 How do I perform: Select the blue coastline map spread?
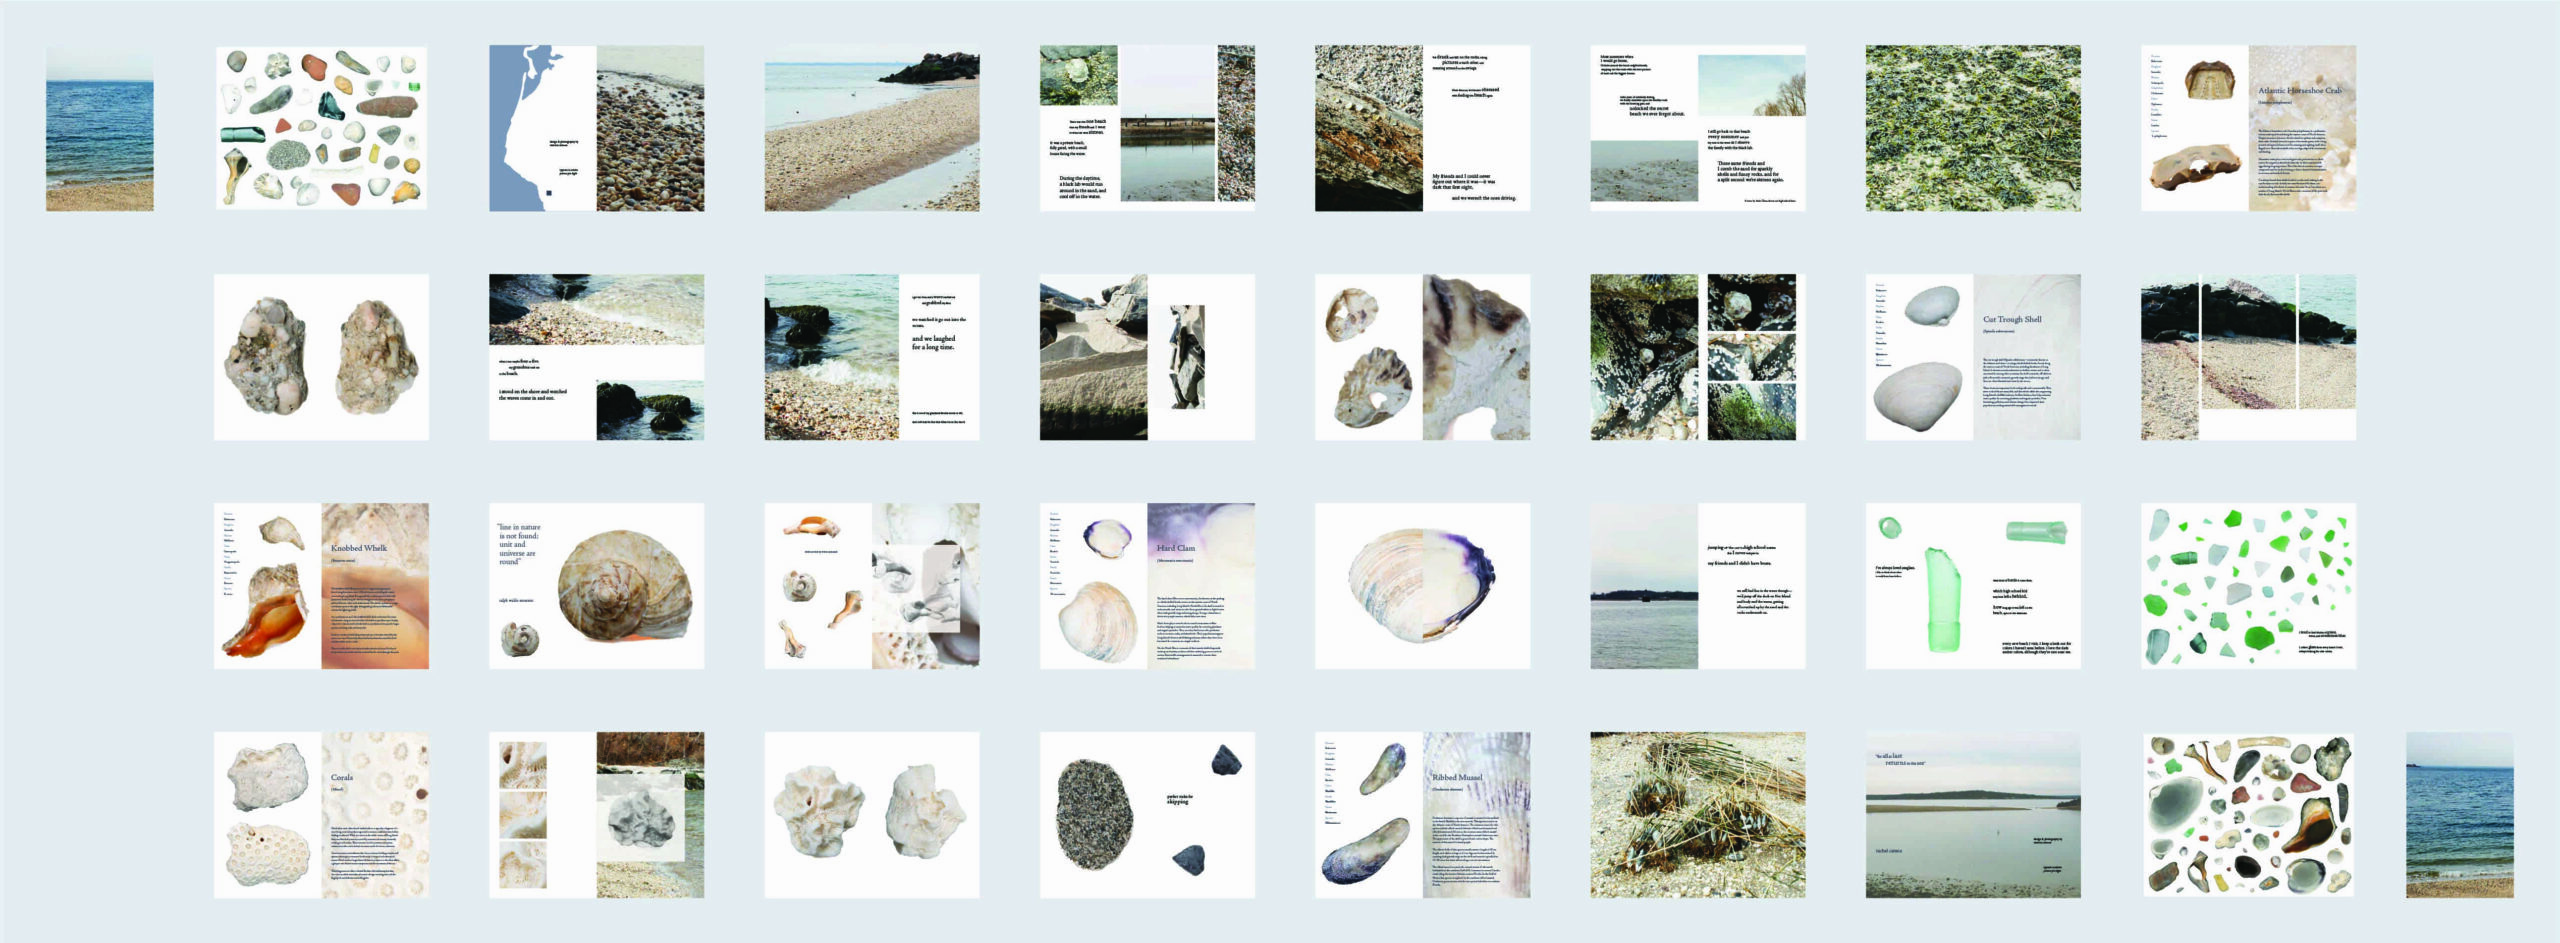(x=596, y=128)
